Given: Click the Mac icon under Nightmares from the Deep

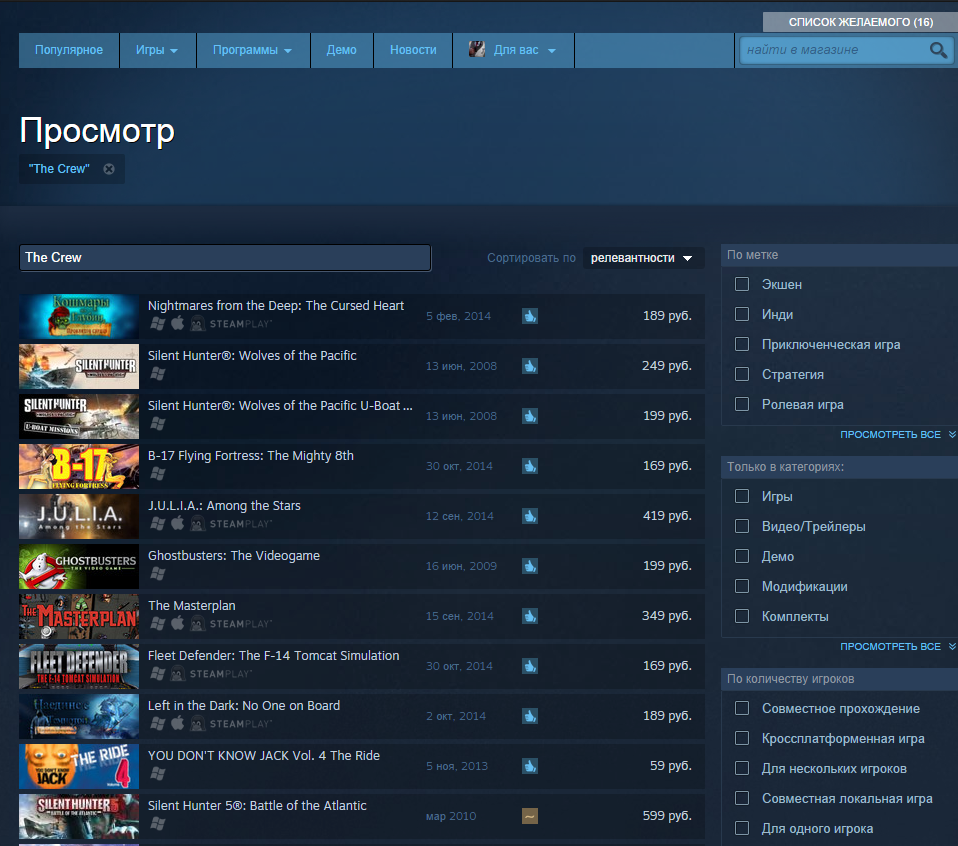Looking at the screenshot, I should click(177, 323).
